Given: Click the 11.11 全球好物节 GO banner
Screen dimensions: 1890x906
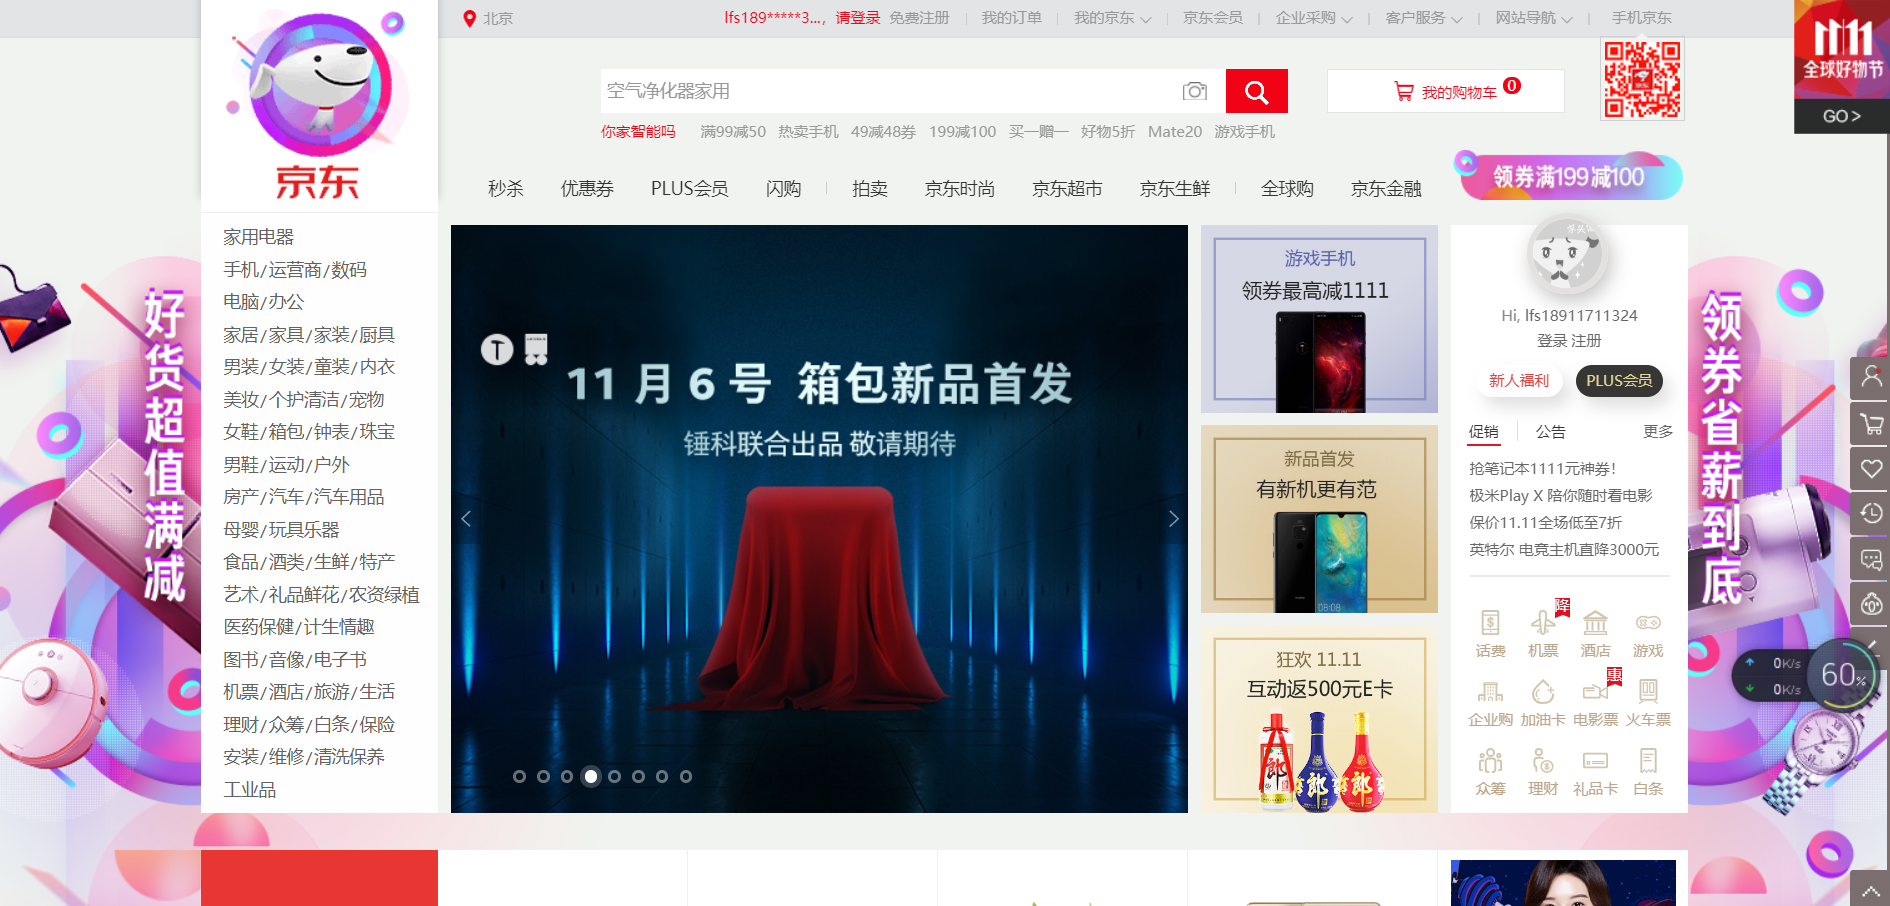Looking at the screenshot, I should pyautogui.click(x=1842, y=66).
